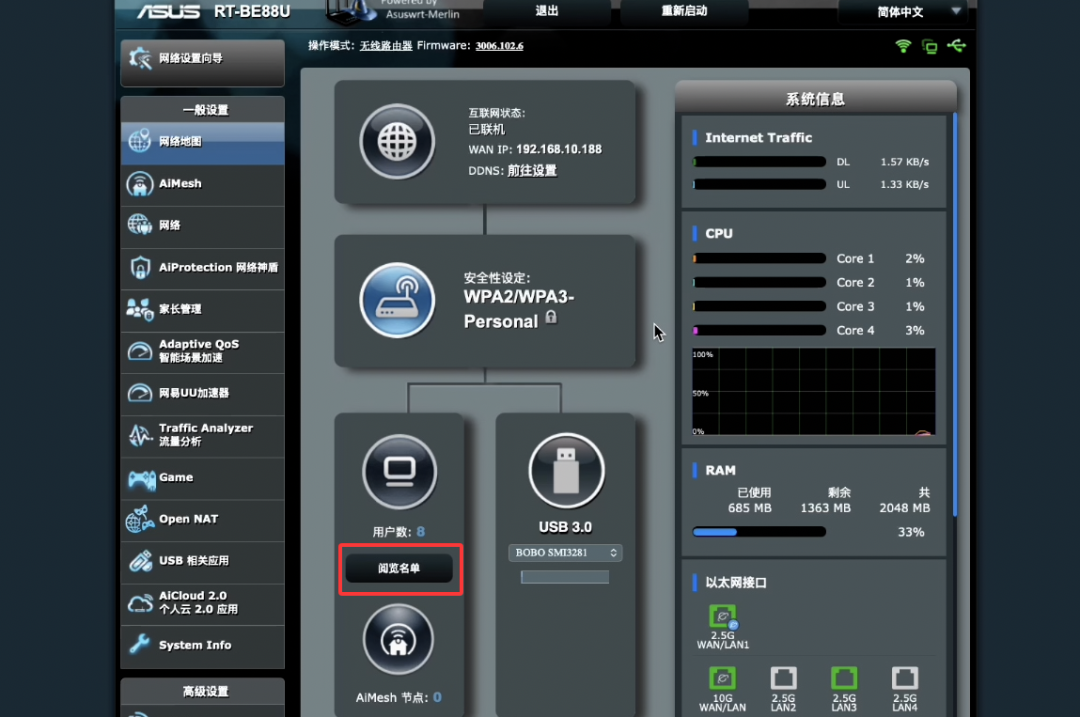Click the Core 4 CPU usage bar
Screen dimensions: 1080x717
tap(759, 331)
